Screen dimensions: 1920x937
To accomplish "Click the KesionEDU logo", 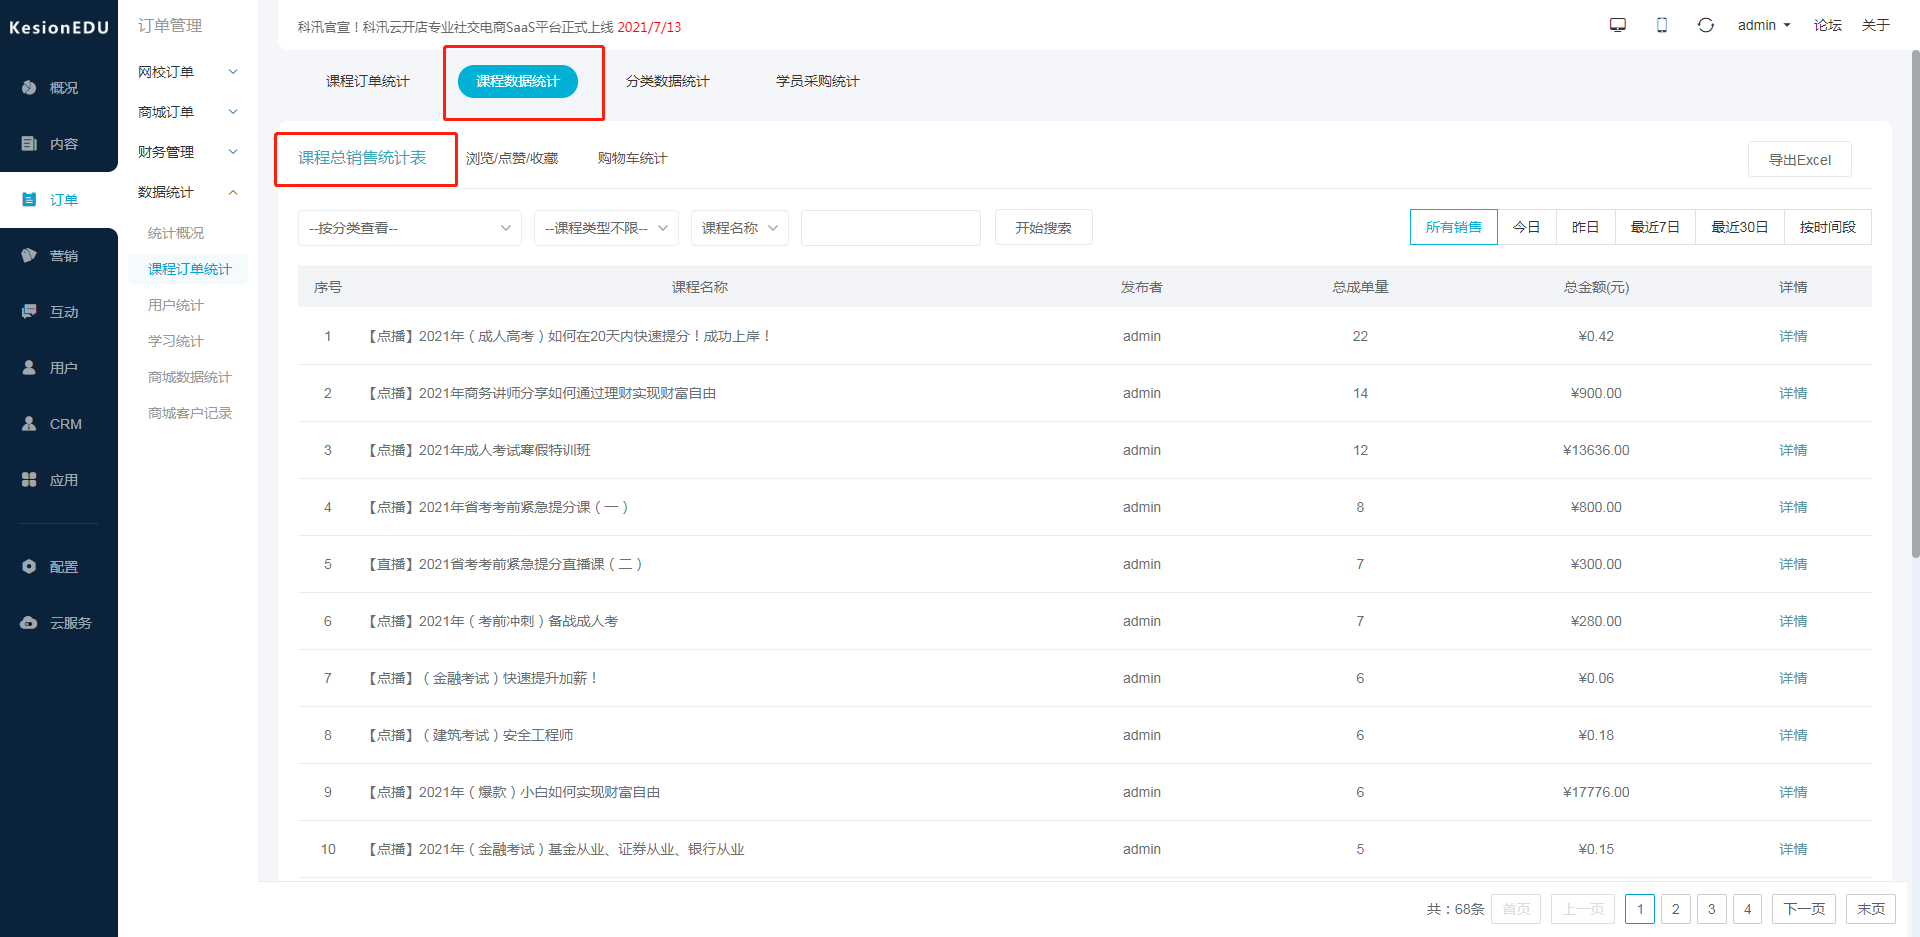I will coord(59,28).
